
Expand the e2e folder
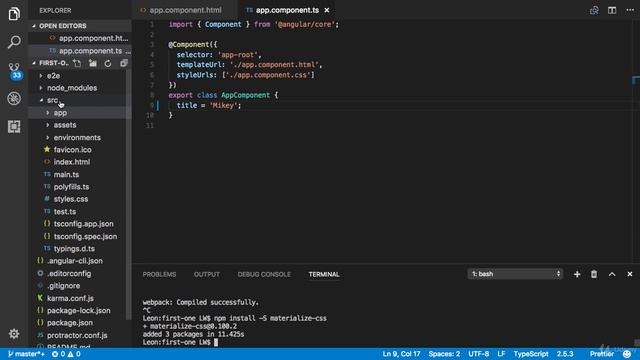(53, 76)
